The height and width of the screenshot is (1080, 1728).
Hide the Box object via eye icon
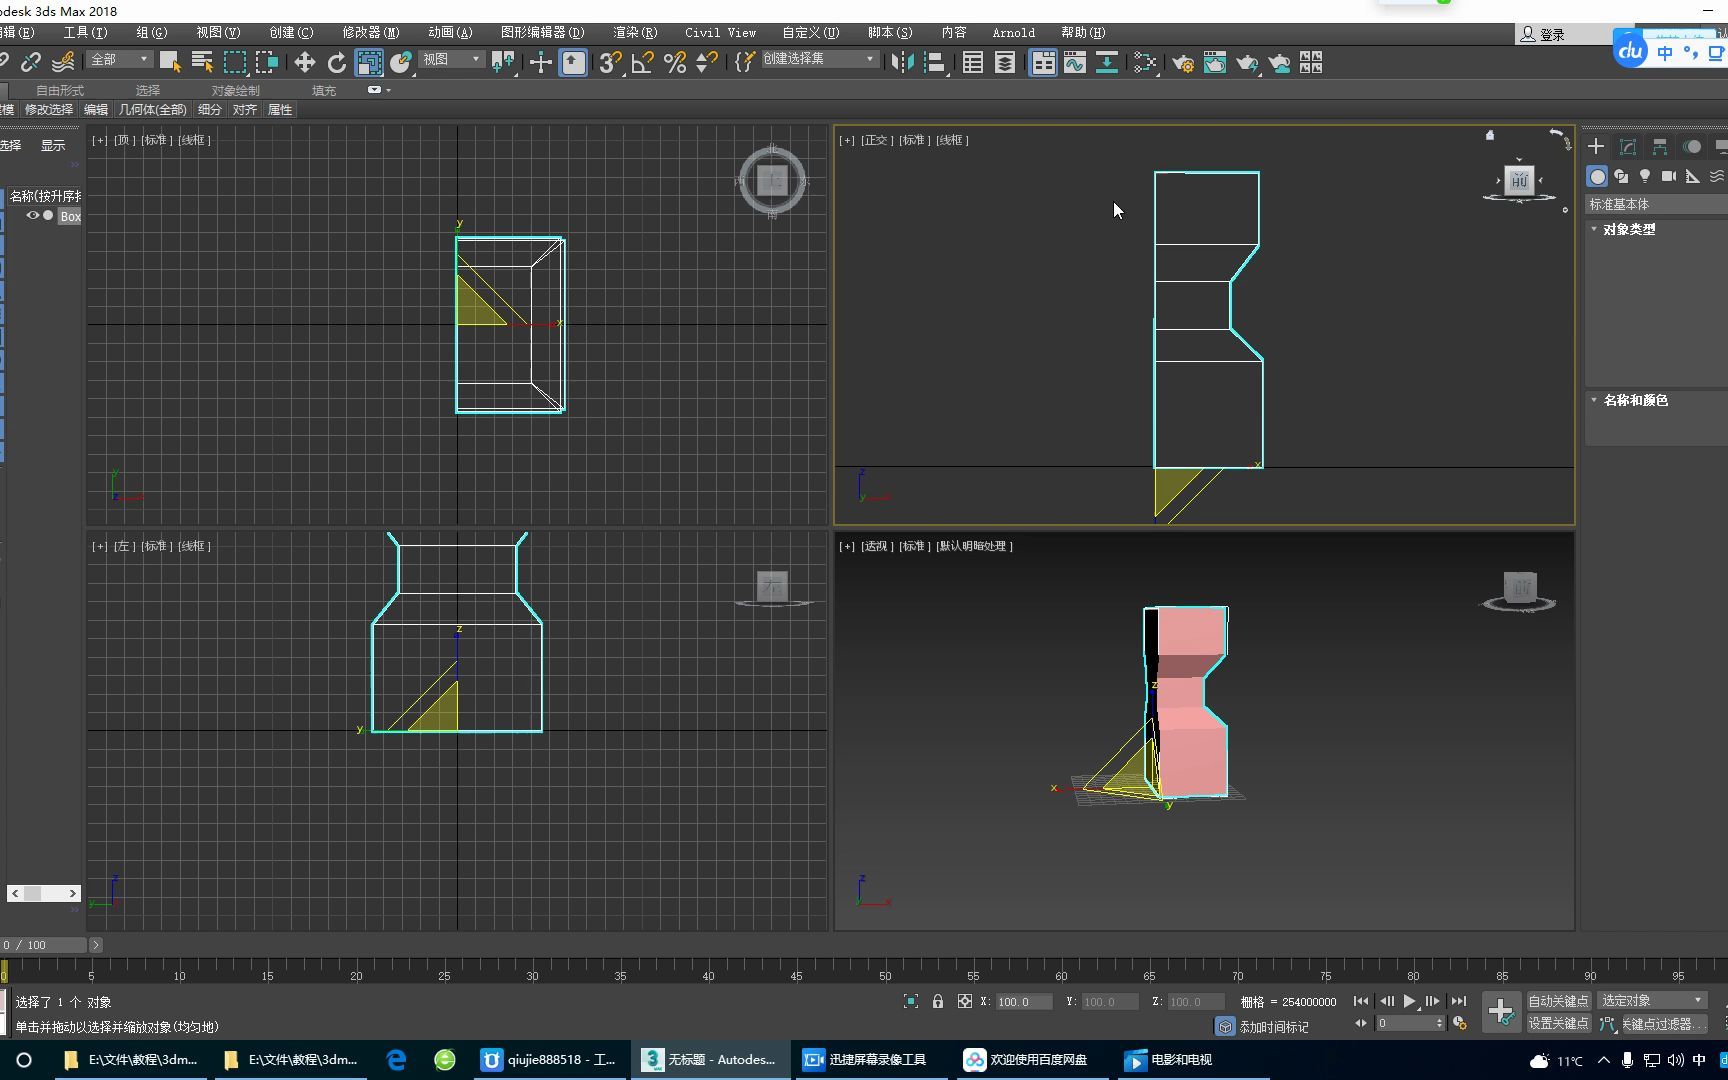32,216
